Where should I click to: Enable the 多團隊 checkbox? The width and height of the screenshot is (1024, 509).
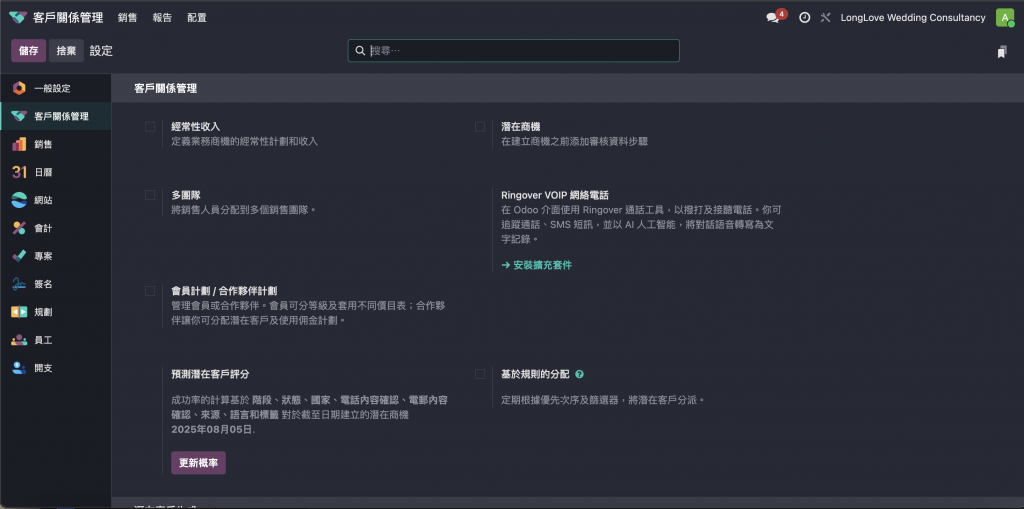coord(150,195)
